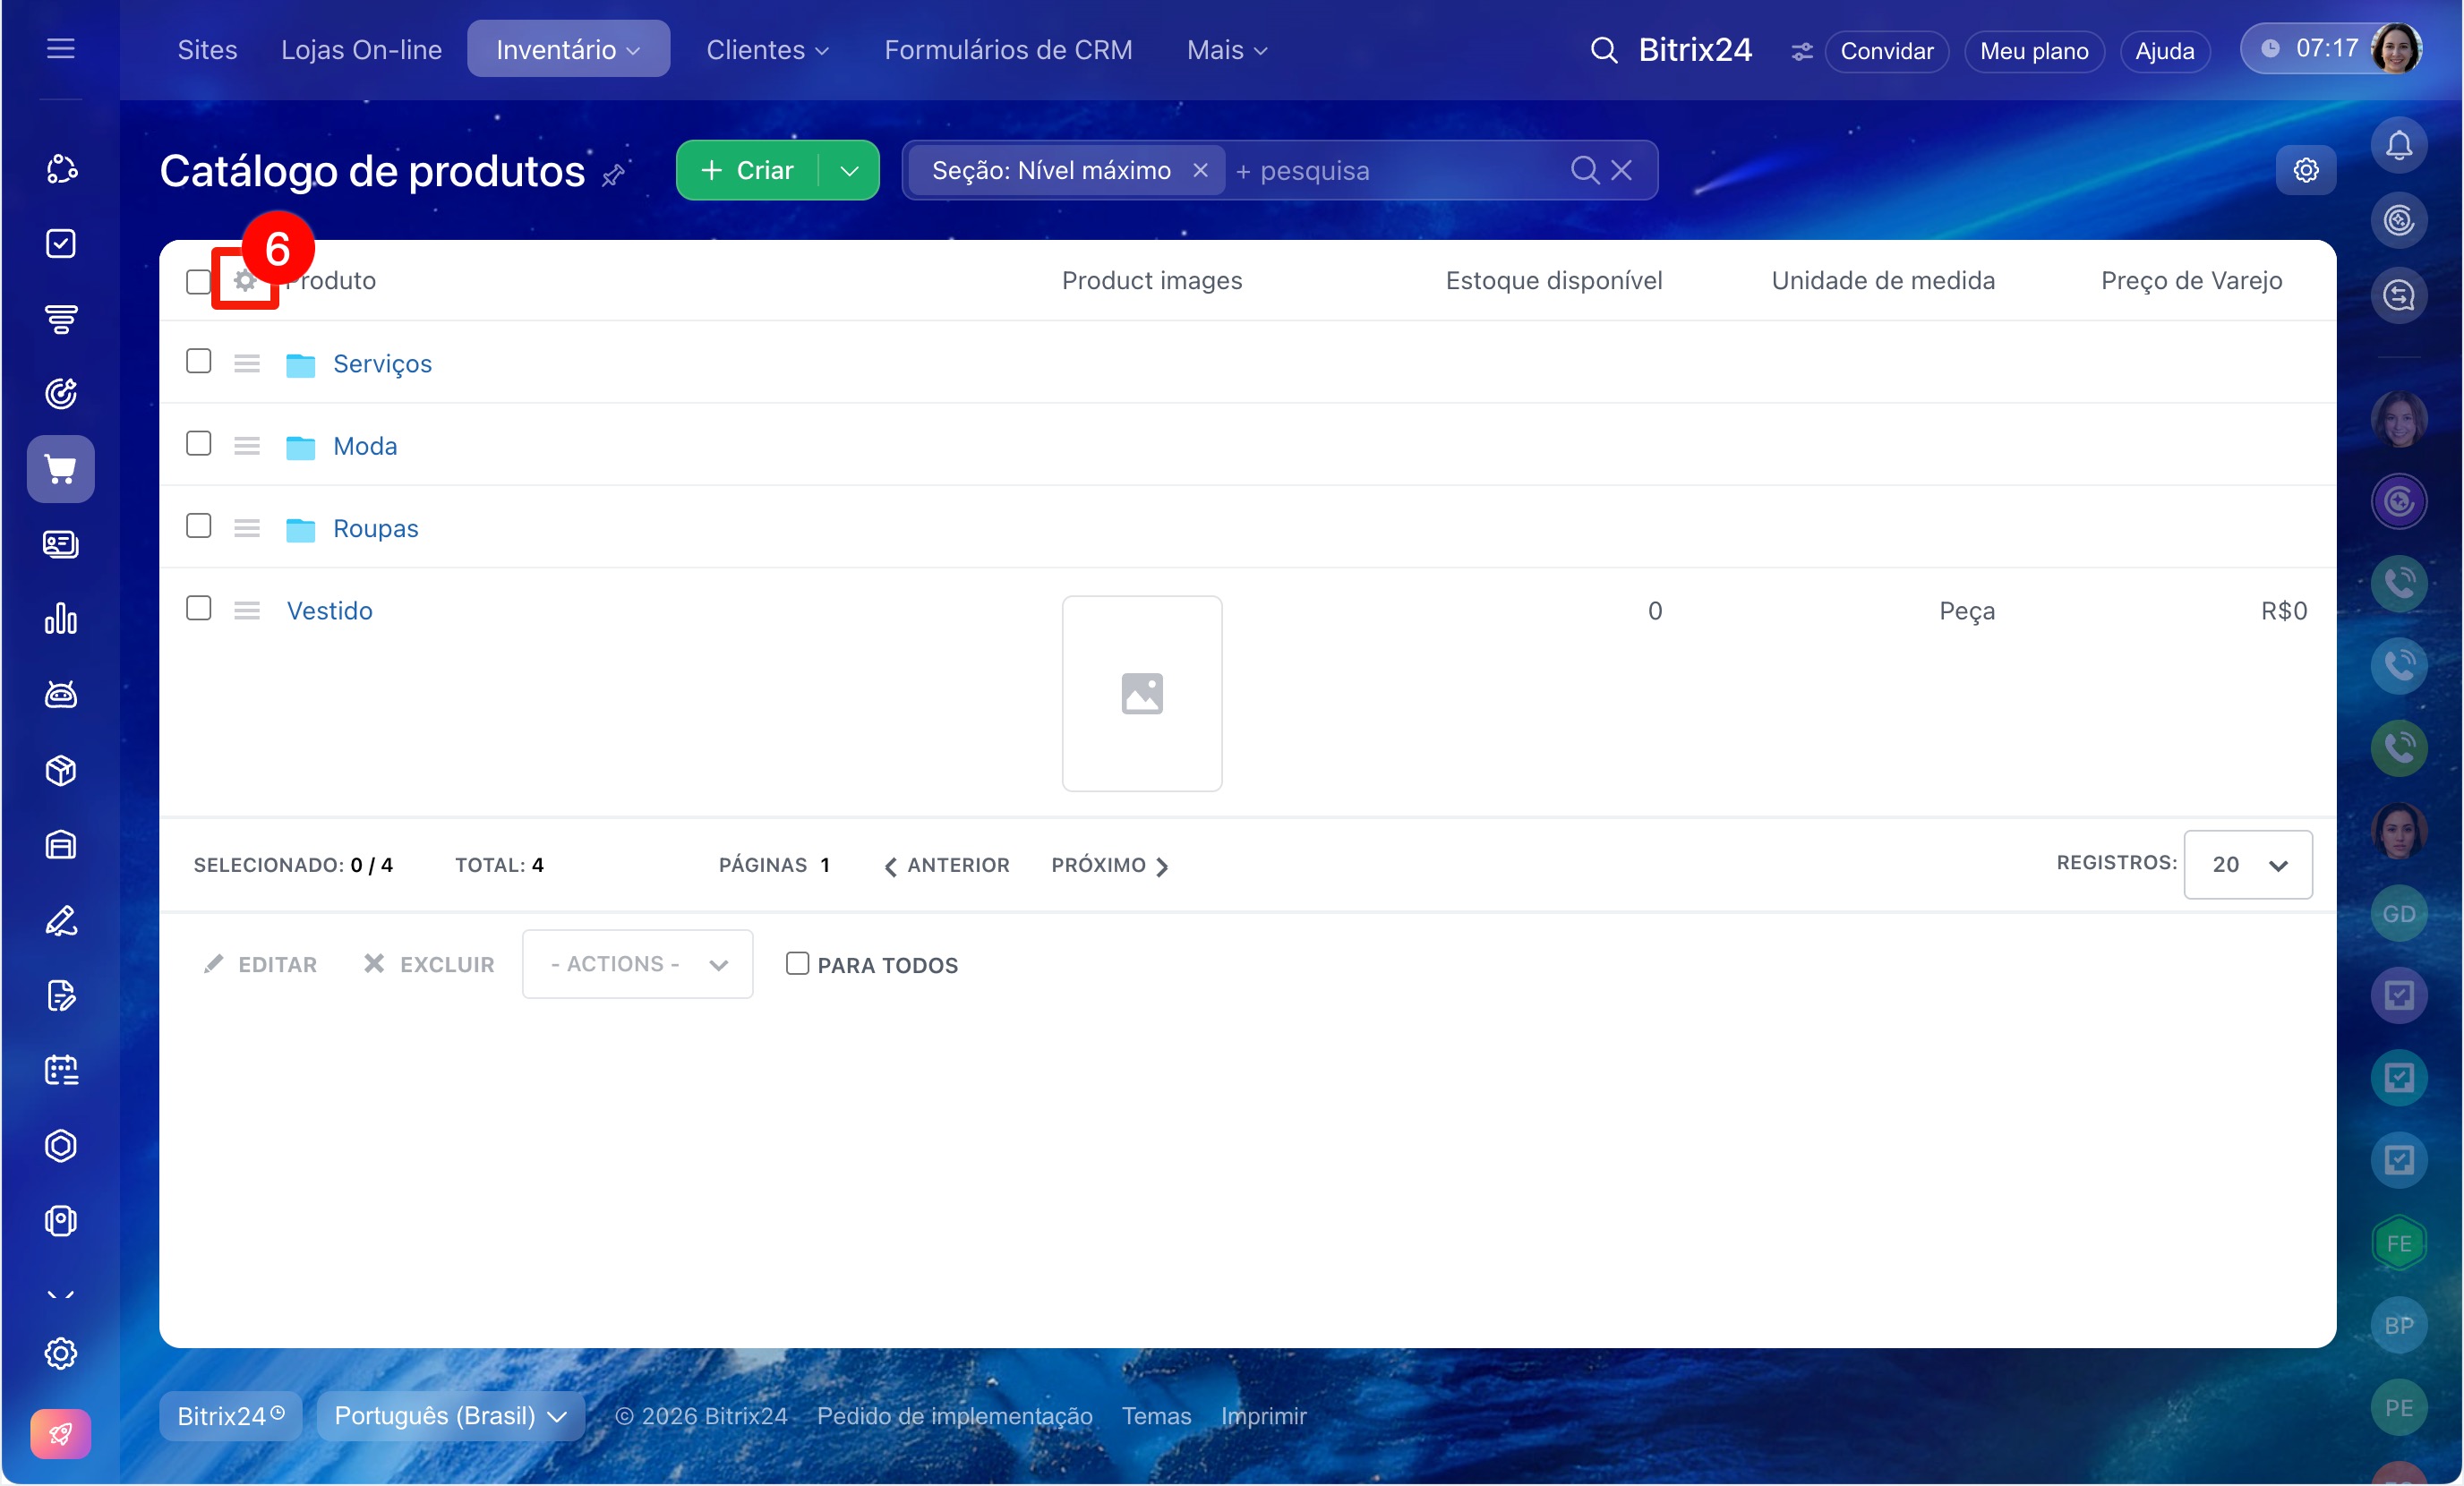Viewport: 2464px width, 1486px height.
Task: Open the Registros 20 dropdown
Action: point(2246,865)
